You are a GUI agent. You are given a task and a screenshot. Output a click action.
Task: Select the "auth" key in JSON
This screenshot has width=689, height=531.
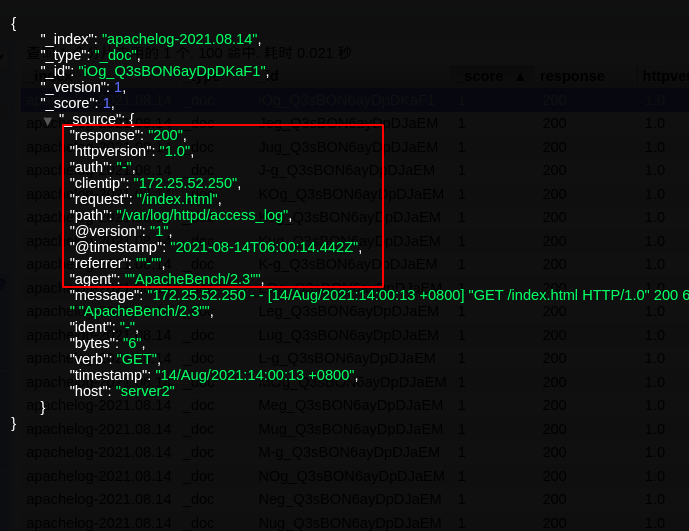tap(91, 167)
